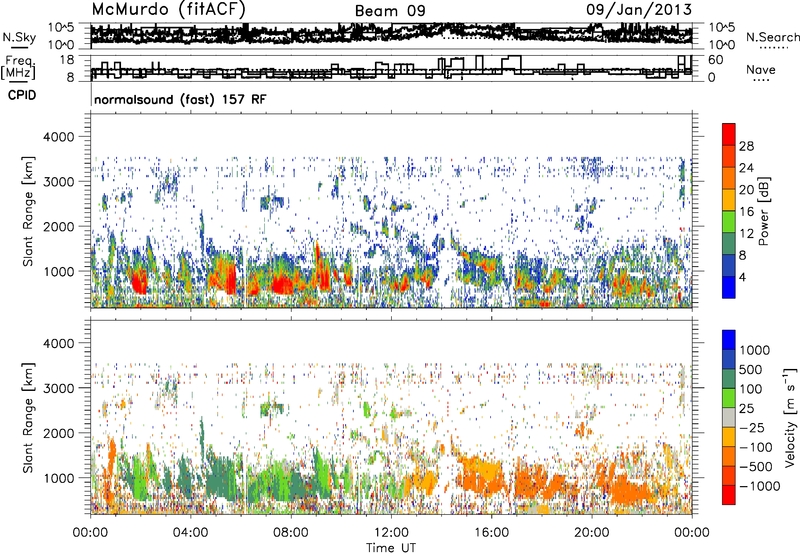Click the 18 tick on the frequency axis
Screen dimensions: 800x554
[67, 60]
